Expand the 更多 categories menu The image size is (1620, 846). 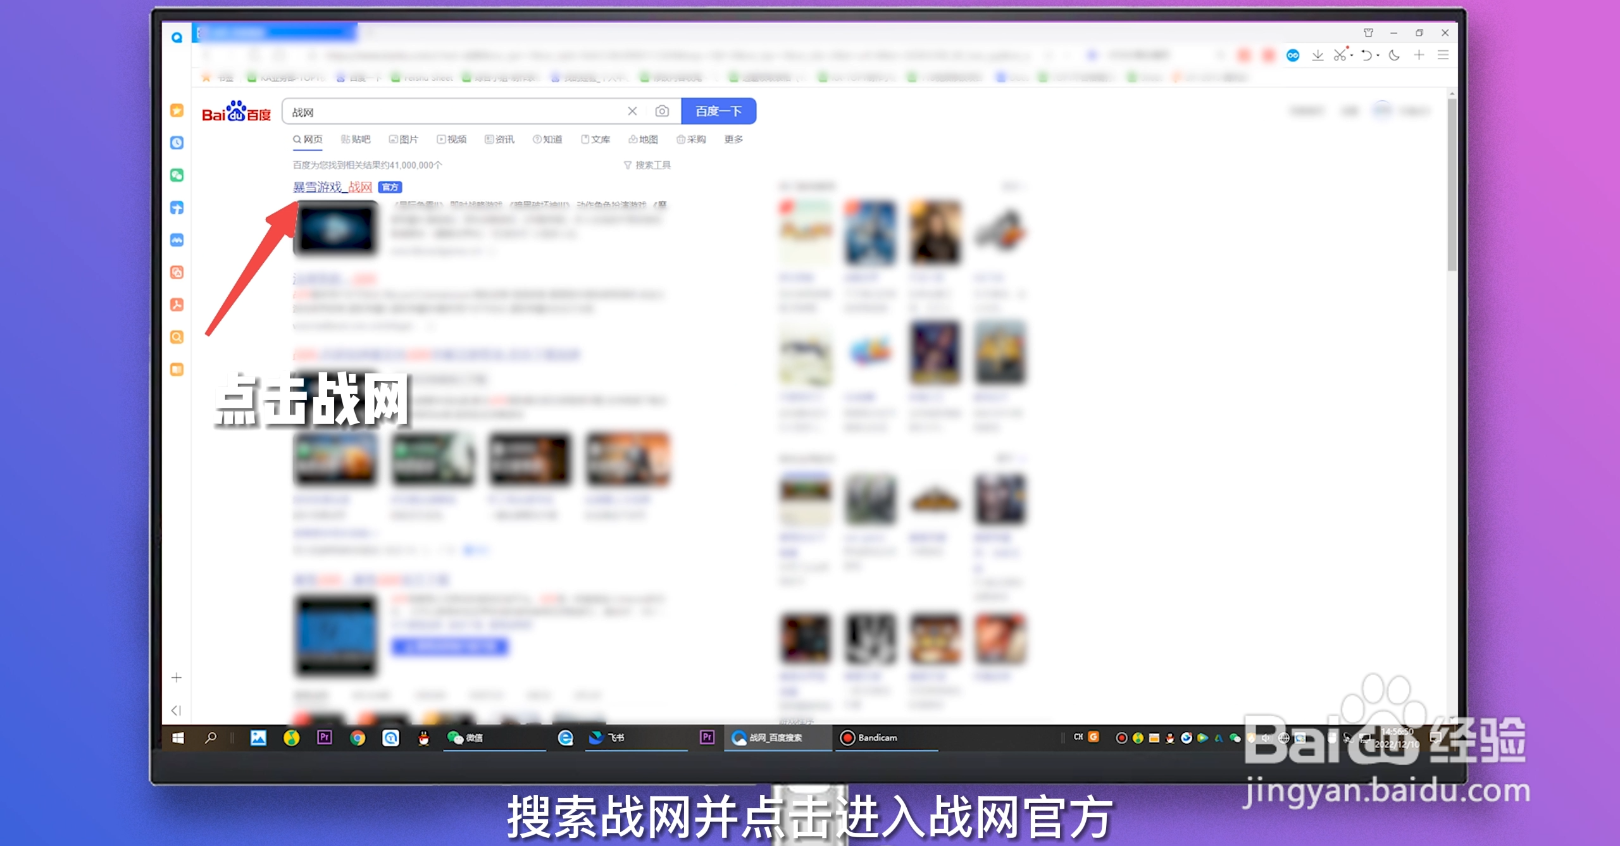coord(734,140)
